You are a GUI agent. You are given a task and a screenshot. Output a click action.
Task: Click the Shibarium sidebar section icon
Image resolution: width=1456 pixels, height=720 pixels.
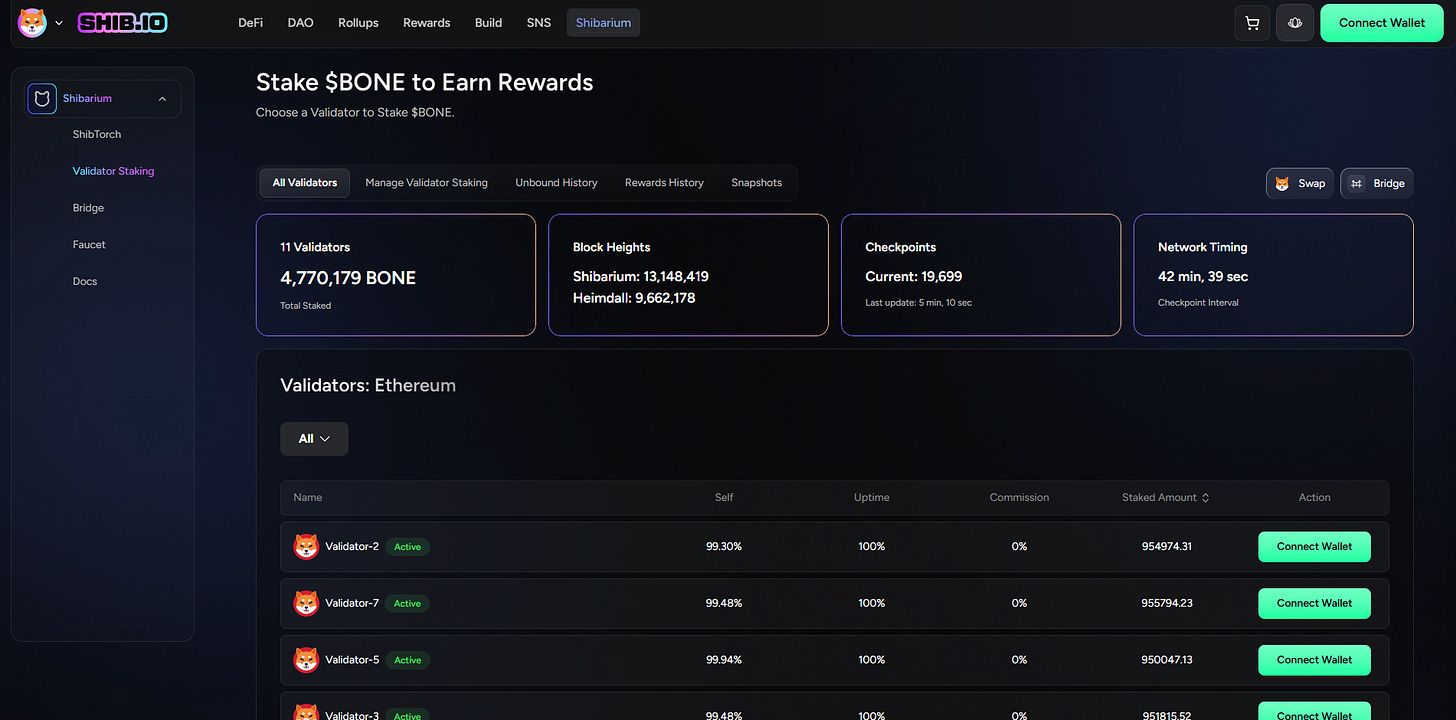42,98
